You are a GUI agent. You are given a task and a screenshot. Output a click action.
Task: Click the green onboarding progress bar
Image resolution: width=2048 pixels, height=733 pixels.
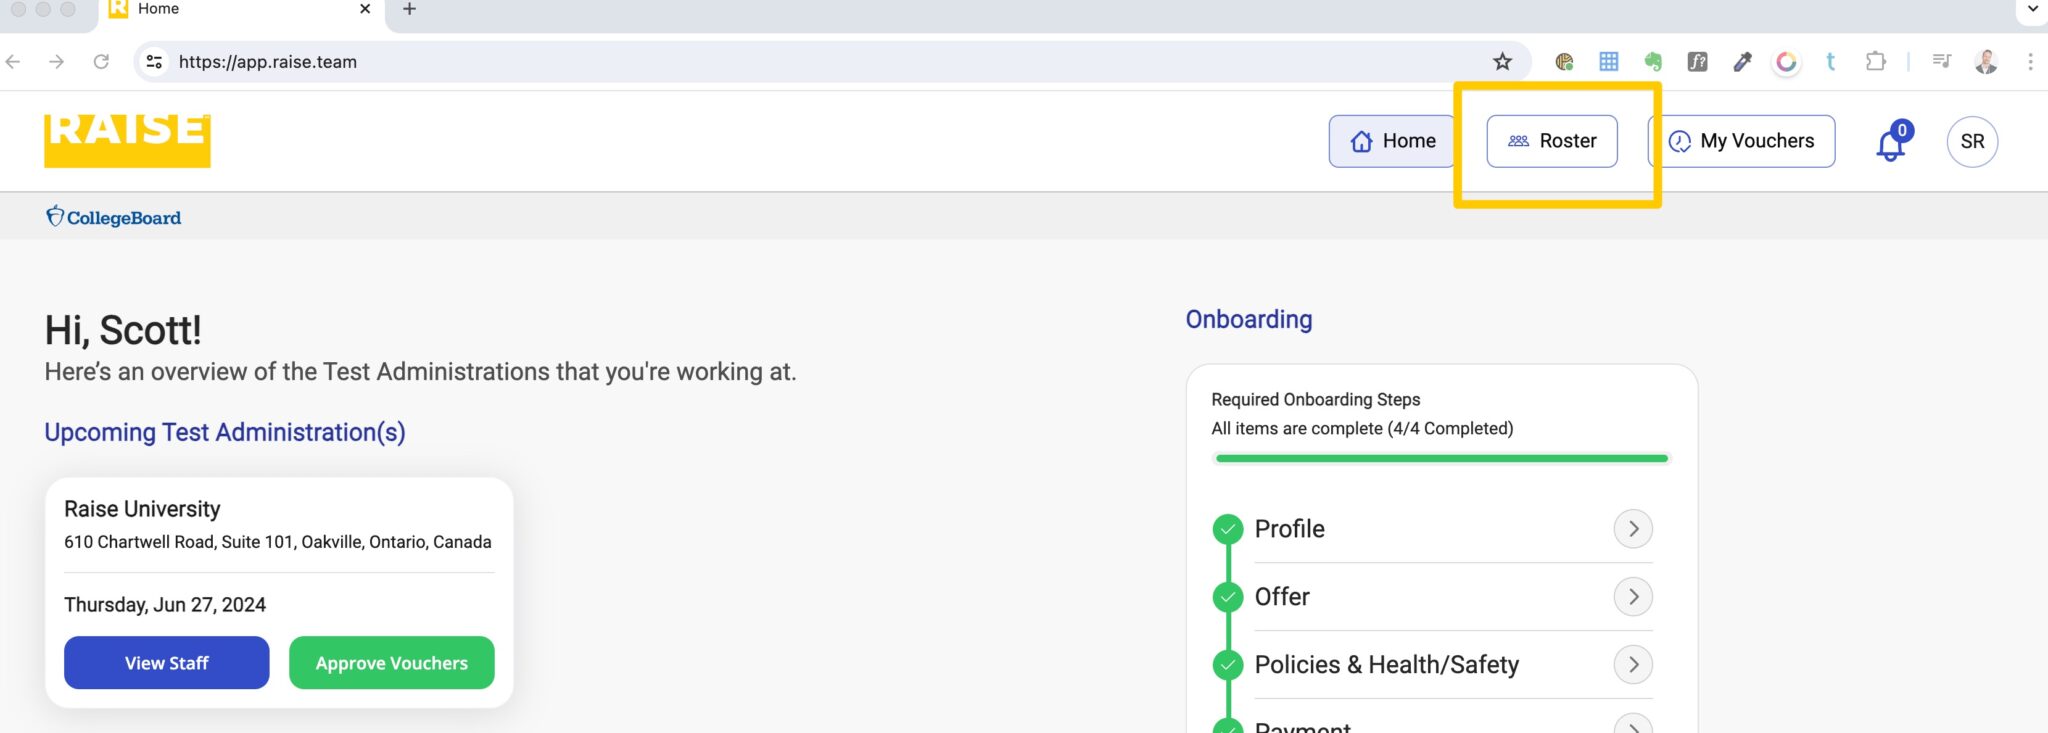pyautogui.click(x=1441, y=459)
